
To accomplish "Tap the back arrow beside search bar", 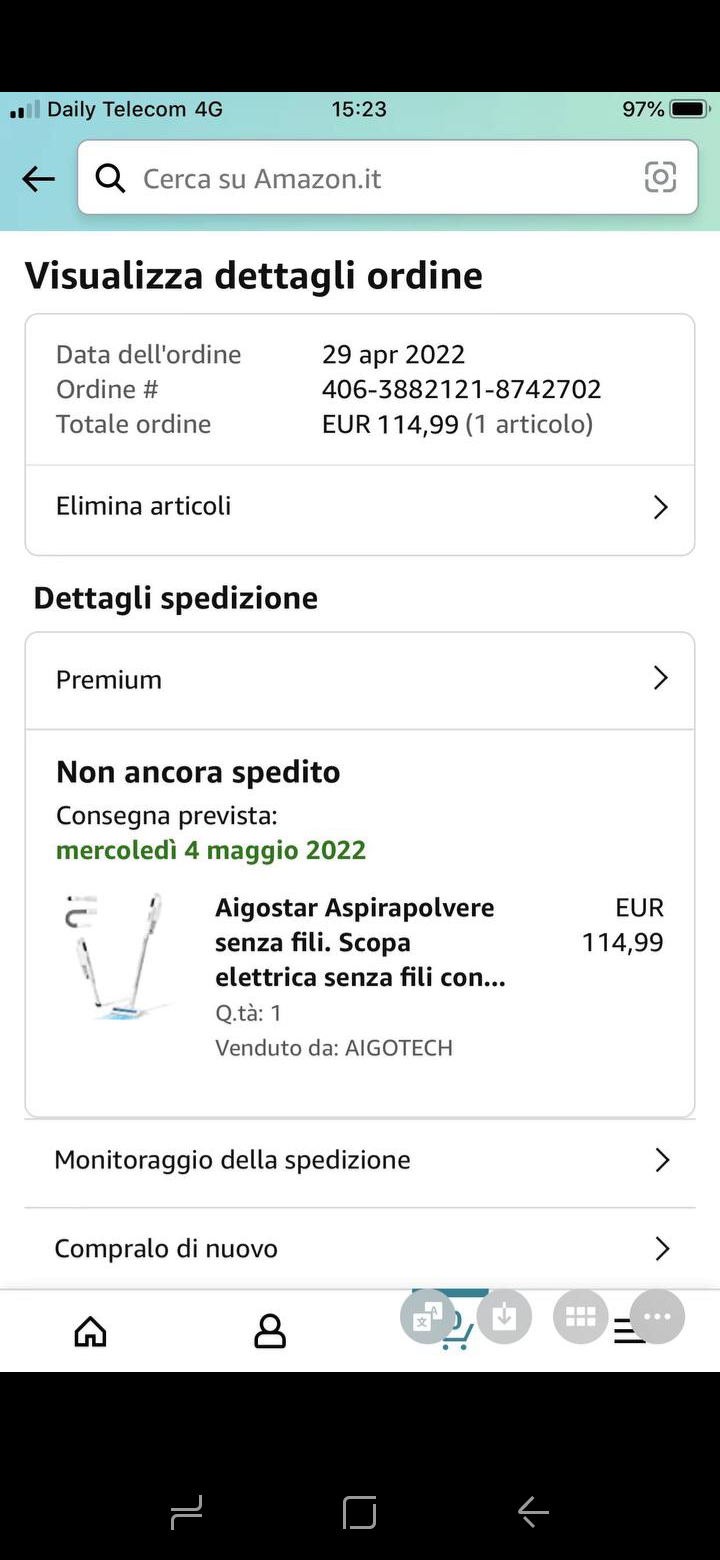I will (x=38, y=179).
